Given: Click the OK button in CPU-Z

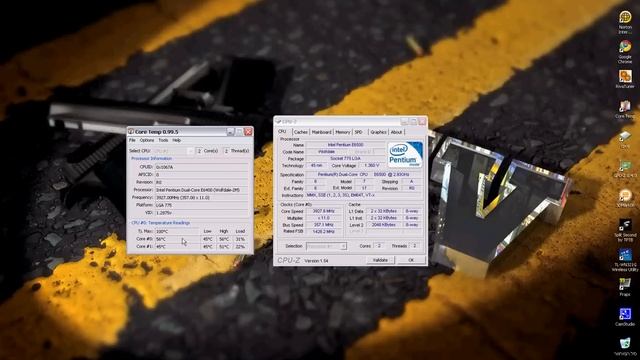Looking at the screenshot, I should click(x=411, y=260).
